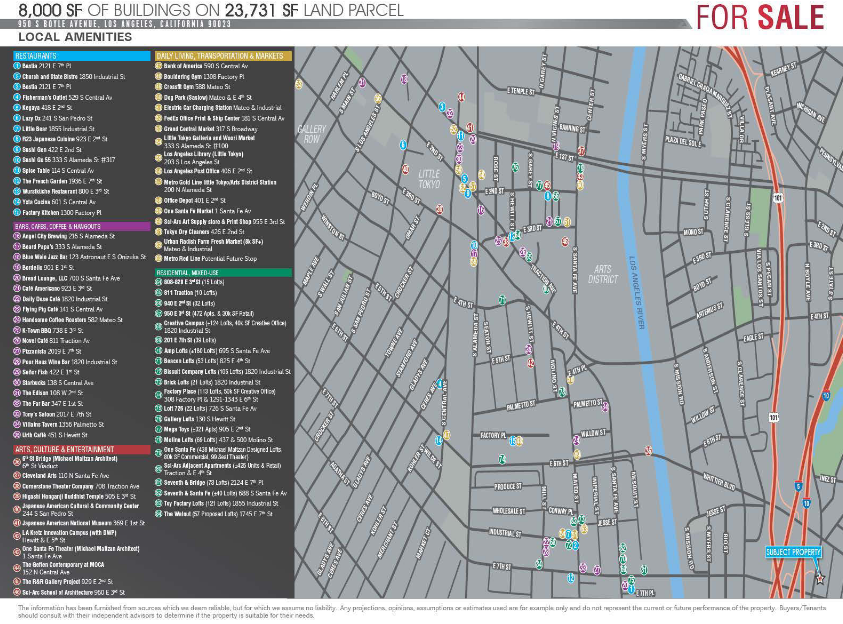This screenshot has width=843, height=624.
Task: Select the Bars, Cafes, Coffee & Hangouts header
Action: pos(61,226)
